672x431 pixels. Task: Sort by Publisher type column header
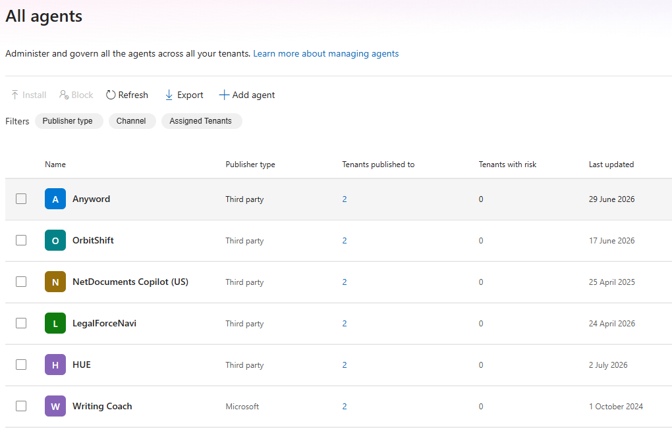click(250, 165)
